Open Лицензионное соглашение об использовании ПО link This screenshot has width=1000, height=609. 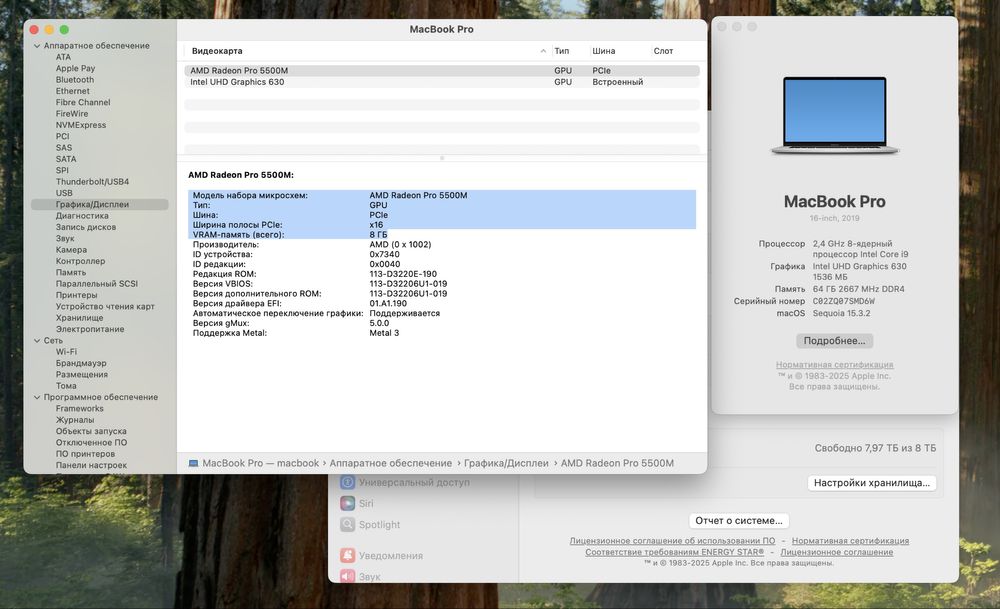(672, 541)
